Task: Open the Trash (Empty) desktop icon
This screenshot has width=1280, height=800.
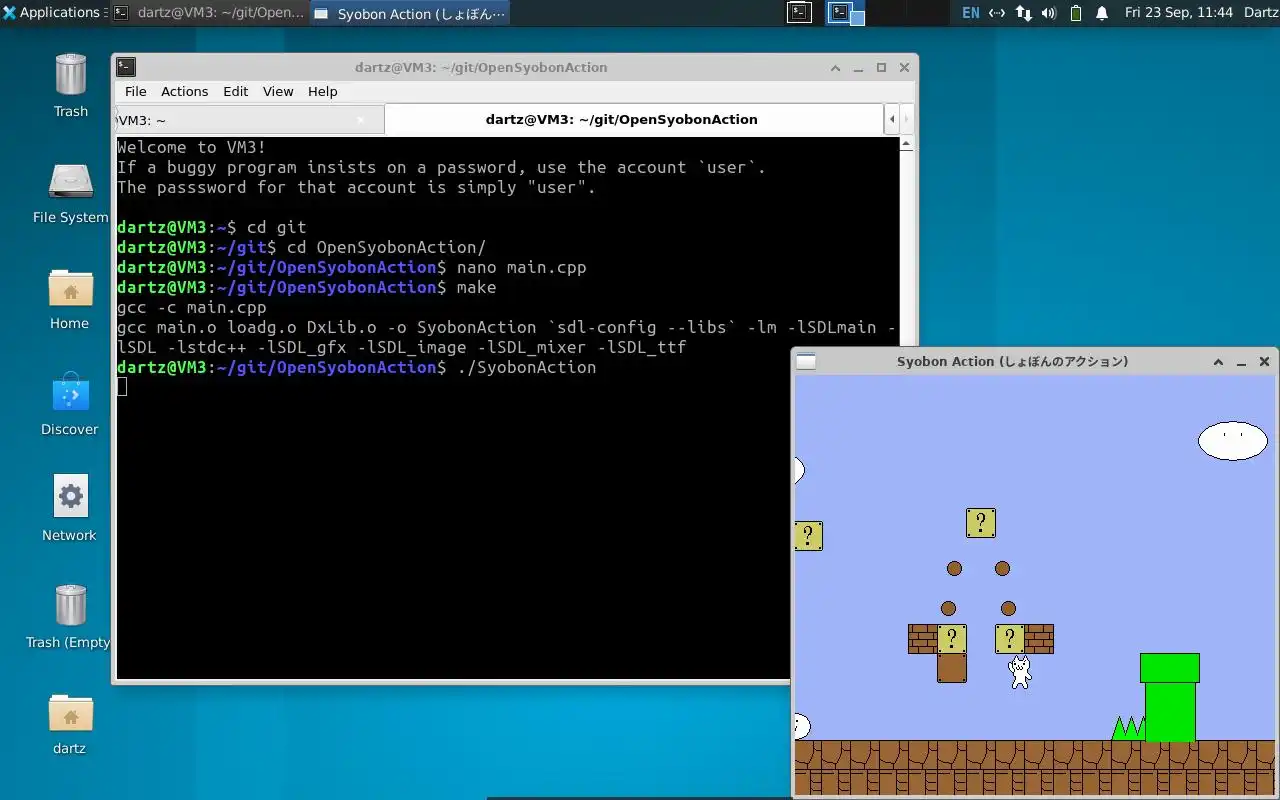Action: pos(70,617)
